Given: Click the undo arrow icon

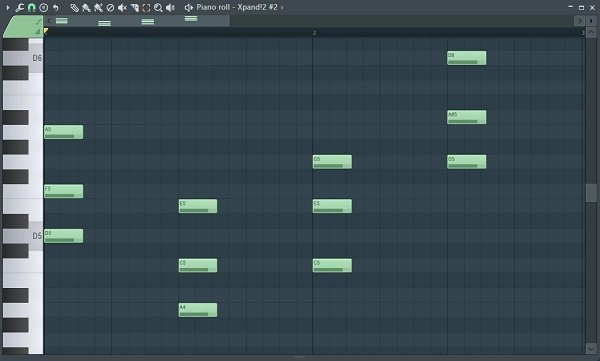Looking at the screenshot, I should tap(56, 7).
